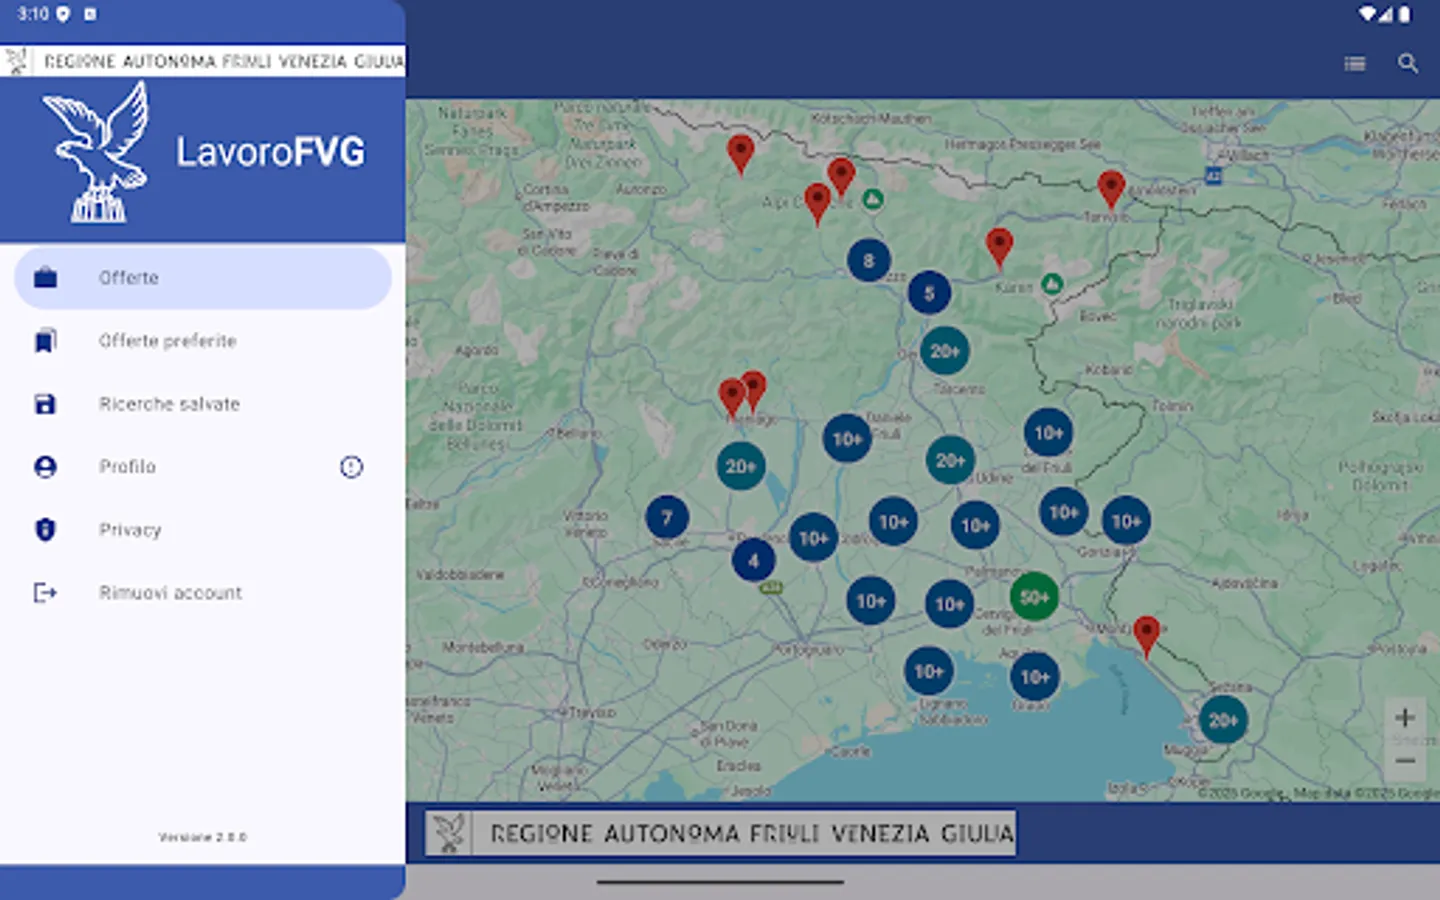Image resolution: width=1440 pixels, height=900 pixels.
Task: Open the 10+ cluster above Gorizia
Action: (x=1126, y=521)
